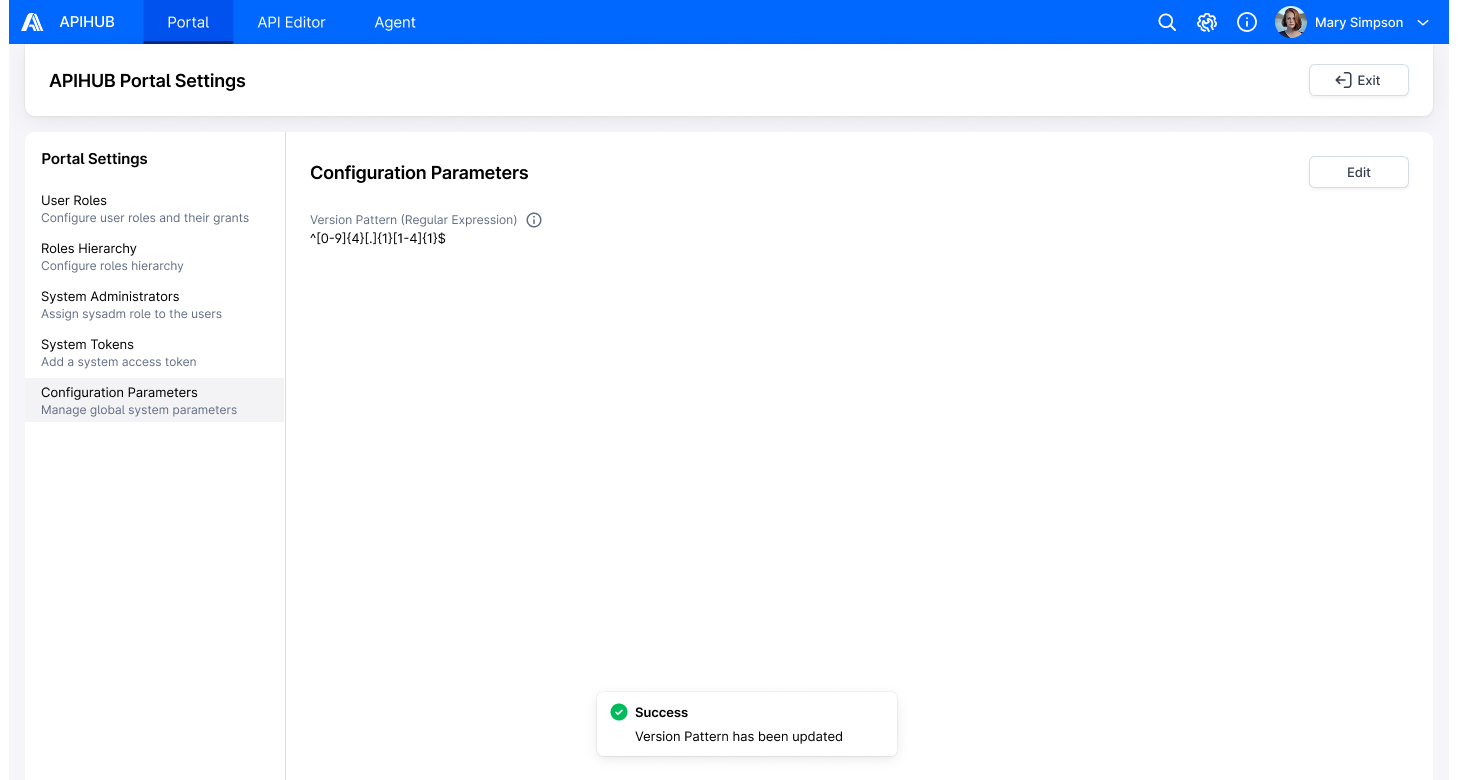Edit the Configuration Parameters
Image resolution: width=1458 pixels, height=780 pixels.
point(1358,172)
